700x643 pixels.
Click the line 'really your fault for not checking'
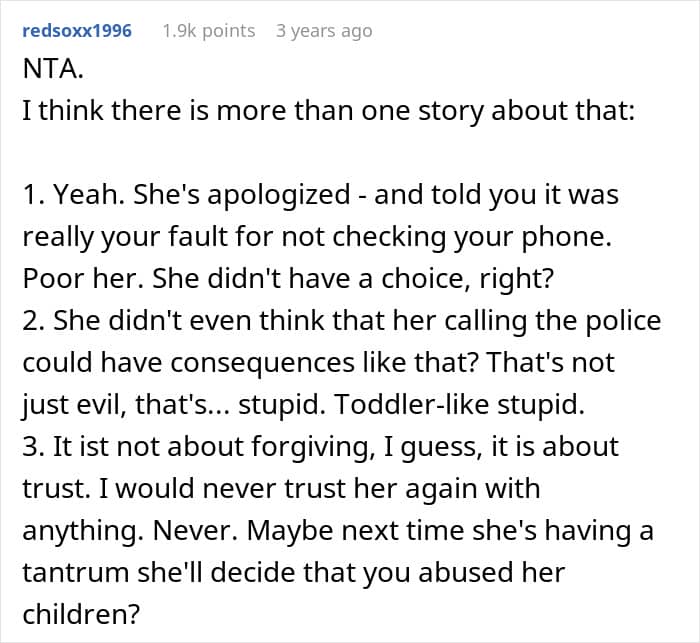pyautogui.click(x=317, y=237)
